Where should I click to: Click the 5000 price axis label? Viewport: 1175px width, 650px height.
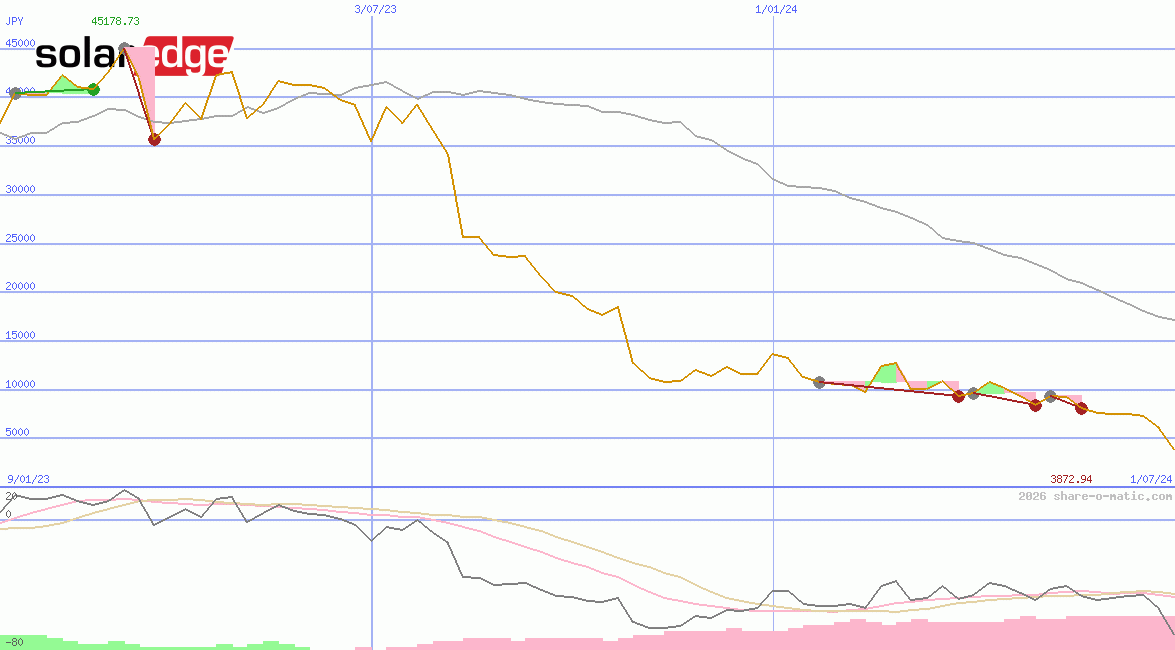pyautogui.click(x=20, y=433)
